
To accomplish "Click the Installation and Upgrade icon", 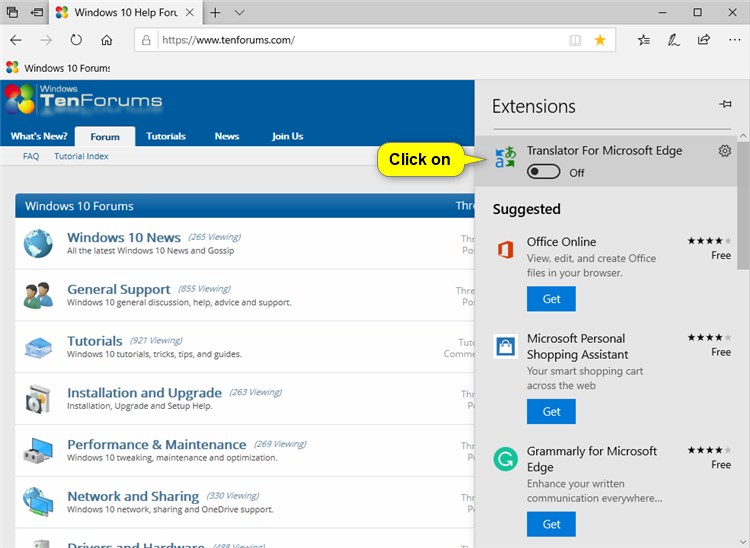I will [38, 399].
